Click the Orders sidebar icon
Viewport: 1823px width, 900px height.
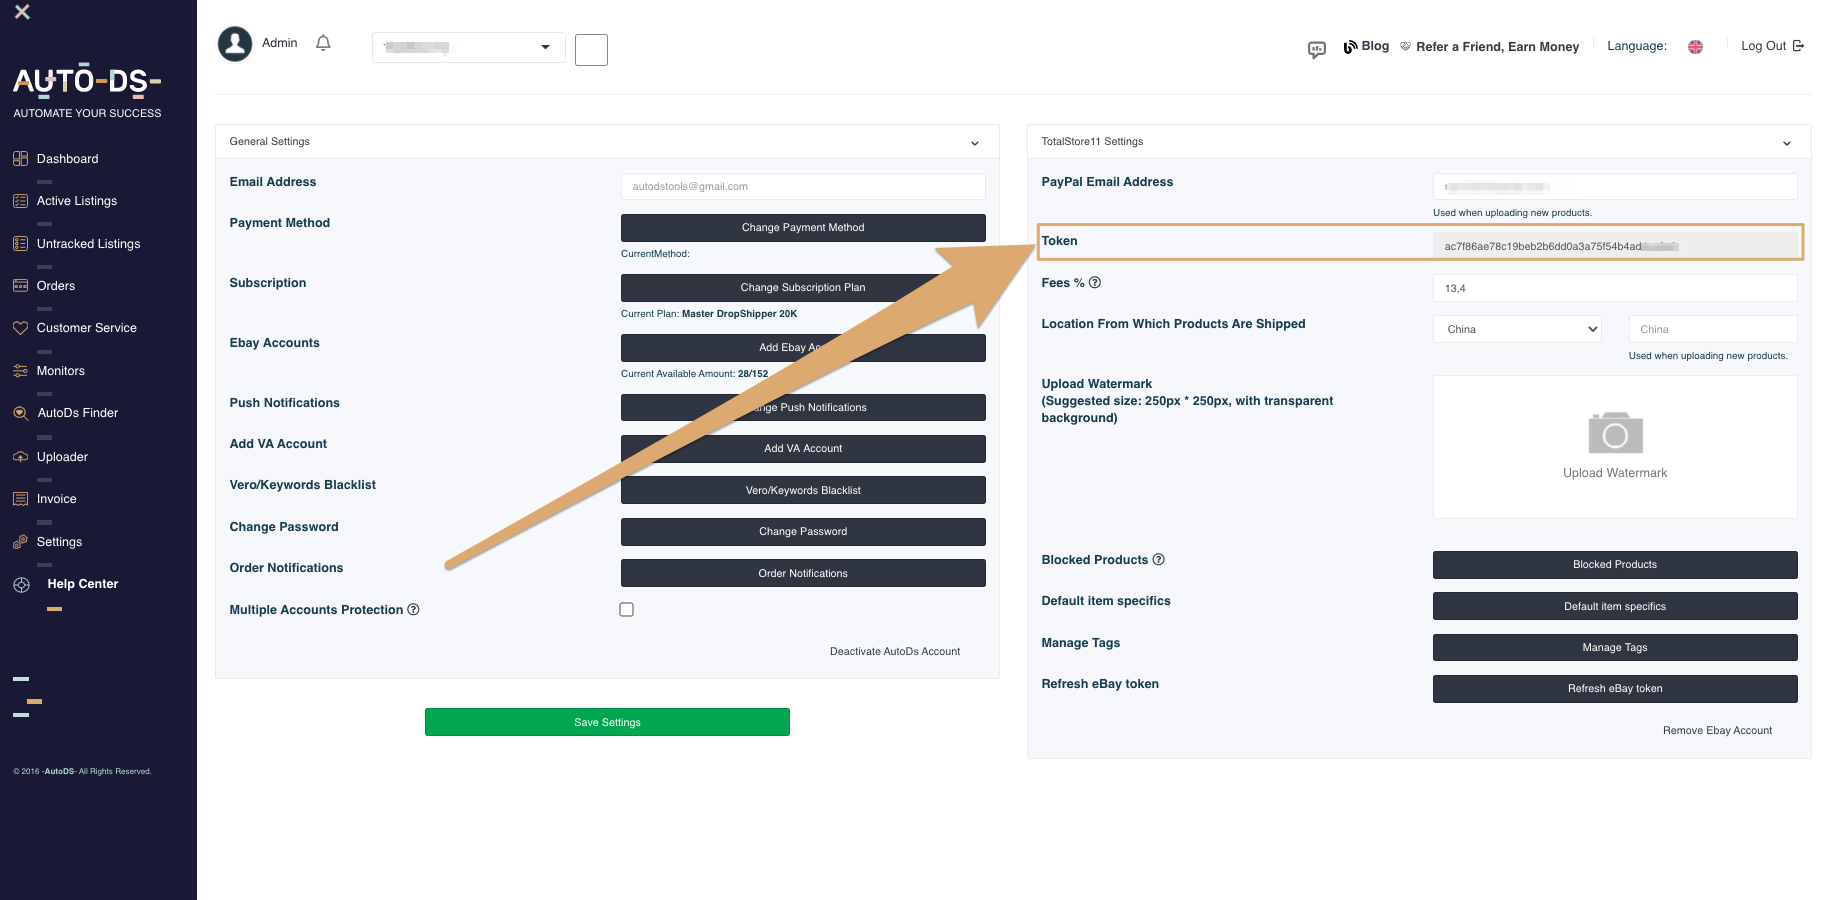tap(20, 285)
